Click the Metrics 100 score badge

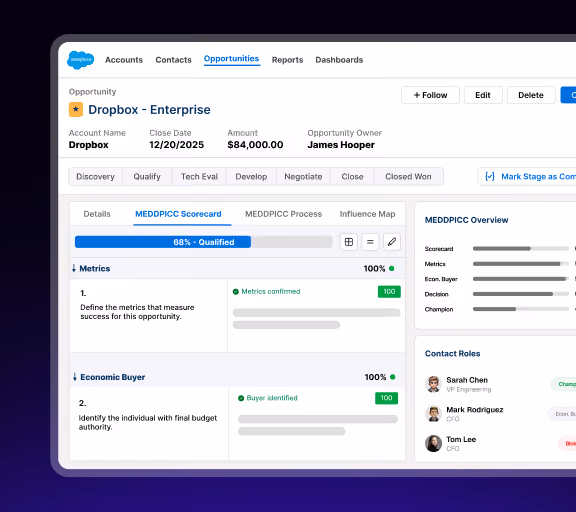[389, 292]
